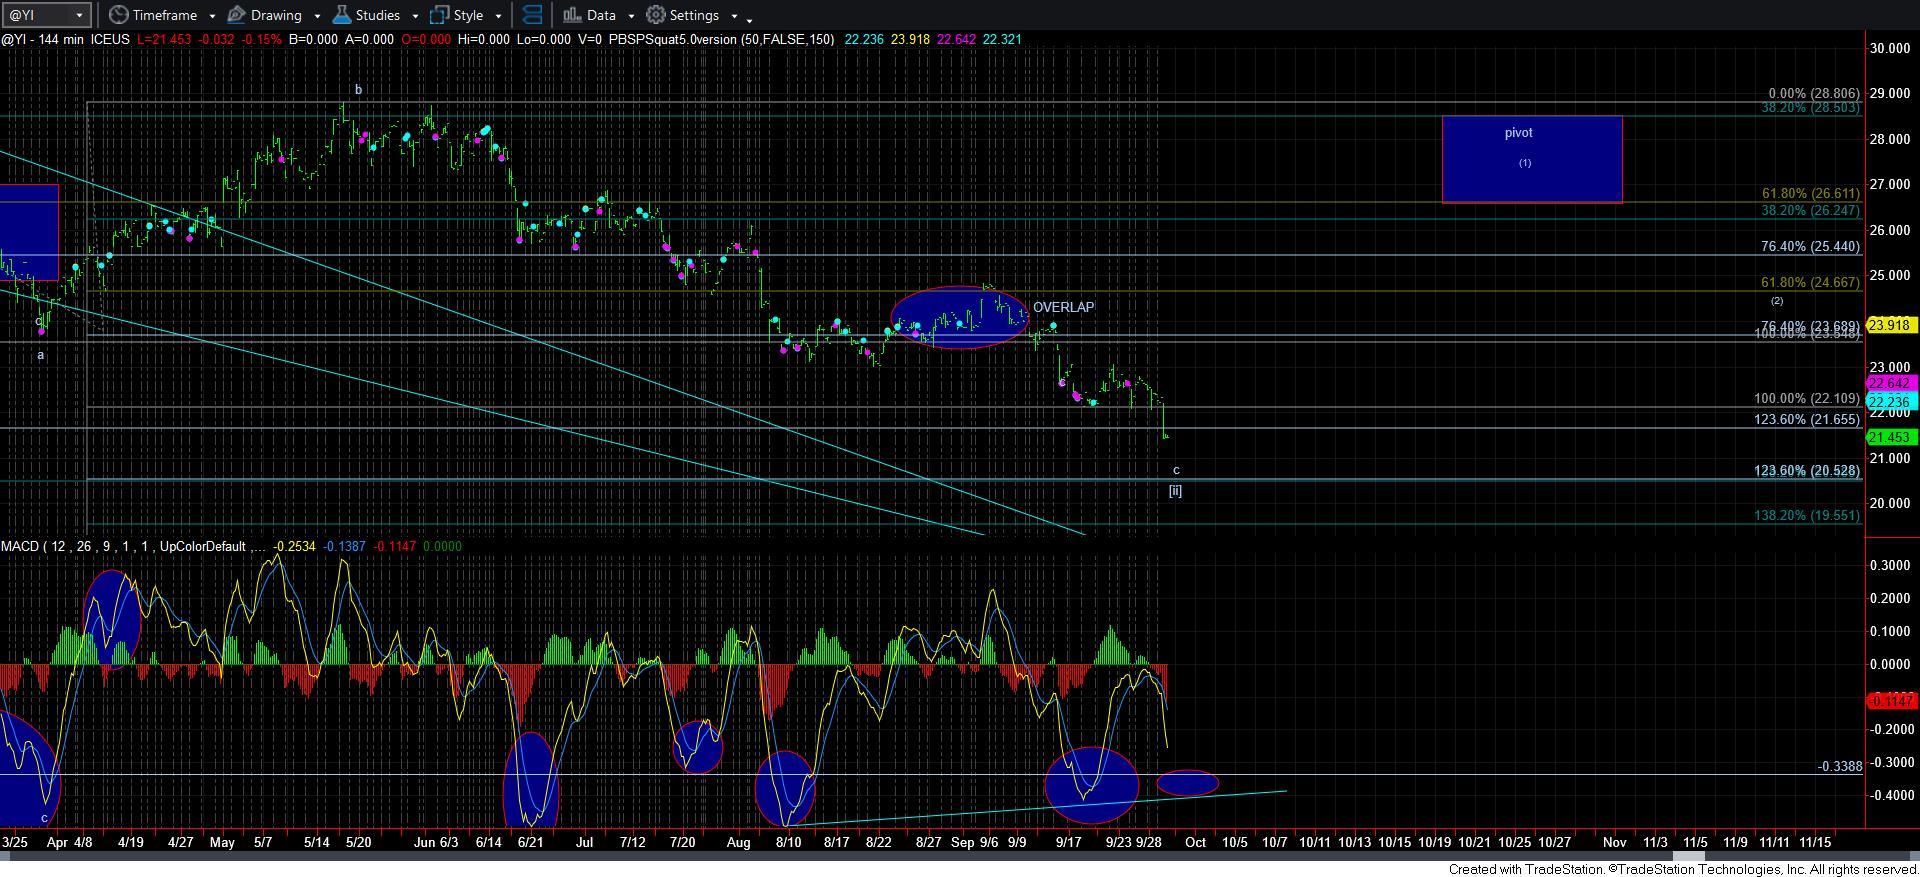This screenshot has height=877, width=1920.
Task: Expand the Studies dropdown arrow
Action: click(414, 16)
